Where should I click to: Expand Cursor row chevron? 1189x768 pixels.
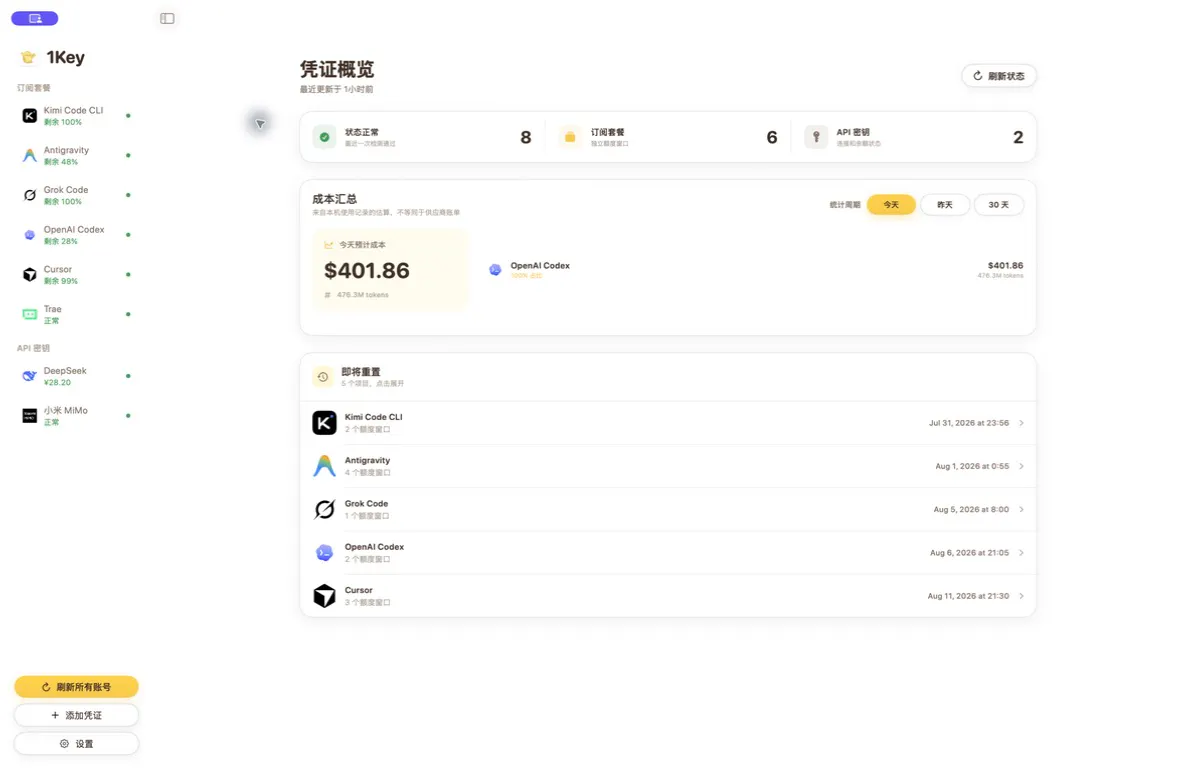click(x=1021, y=596)
